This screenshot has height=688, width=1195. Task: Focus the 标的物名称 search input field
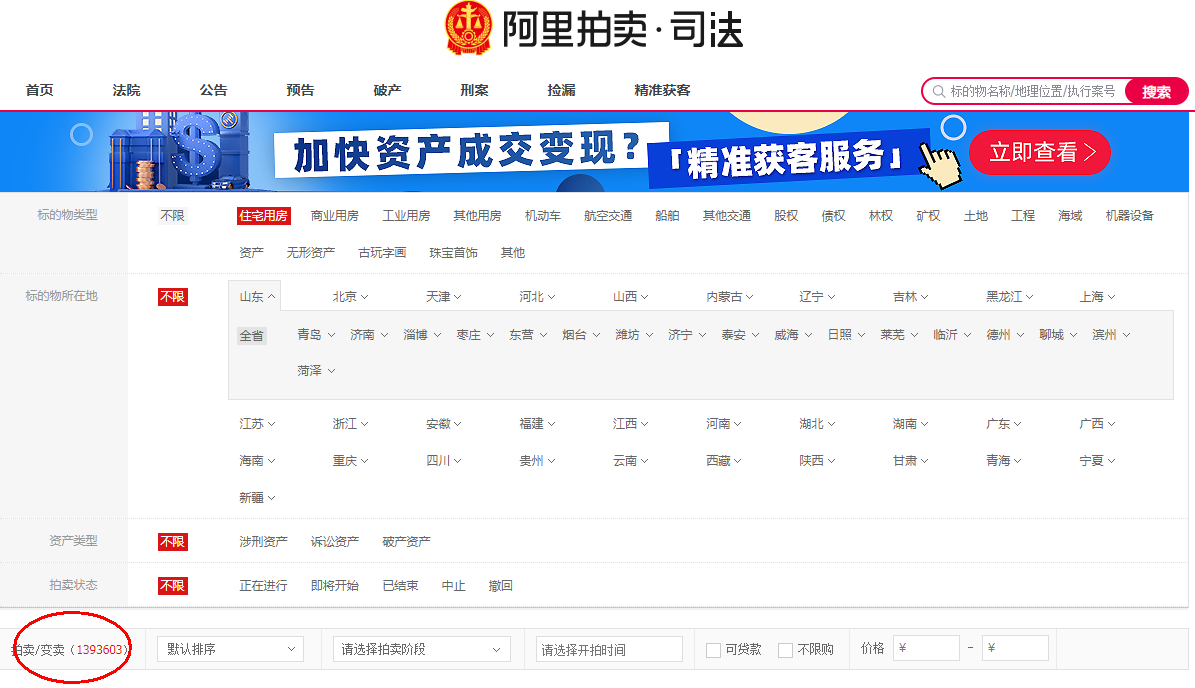coord(1033,91)
